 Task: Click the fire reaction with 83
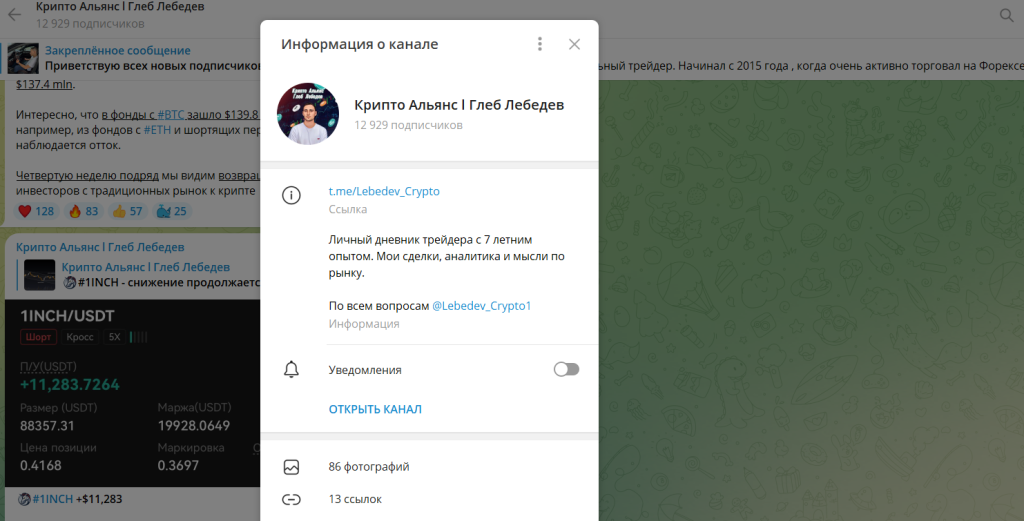84,211
